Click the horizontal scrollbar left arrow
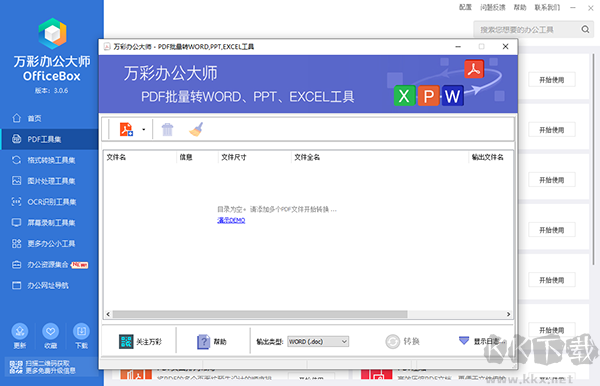The image size is (600, 386). (x=108, y=314)
